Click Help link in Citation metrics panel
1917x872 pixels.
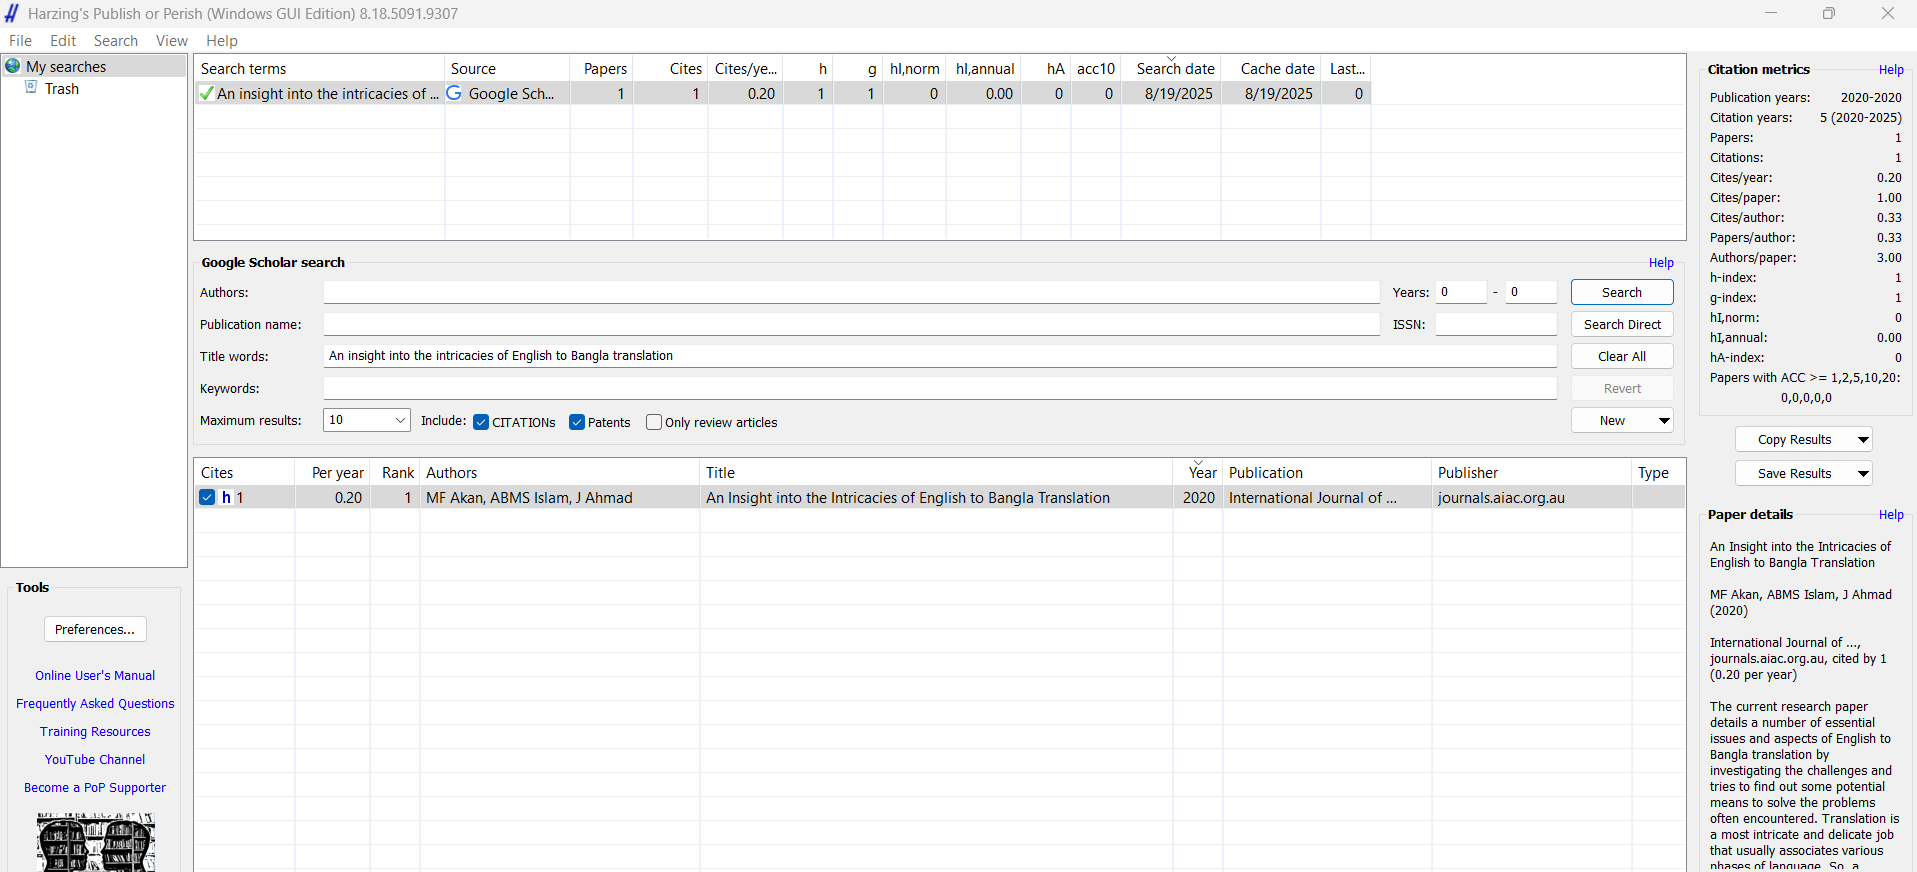pos(1891,70)
